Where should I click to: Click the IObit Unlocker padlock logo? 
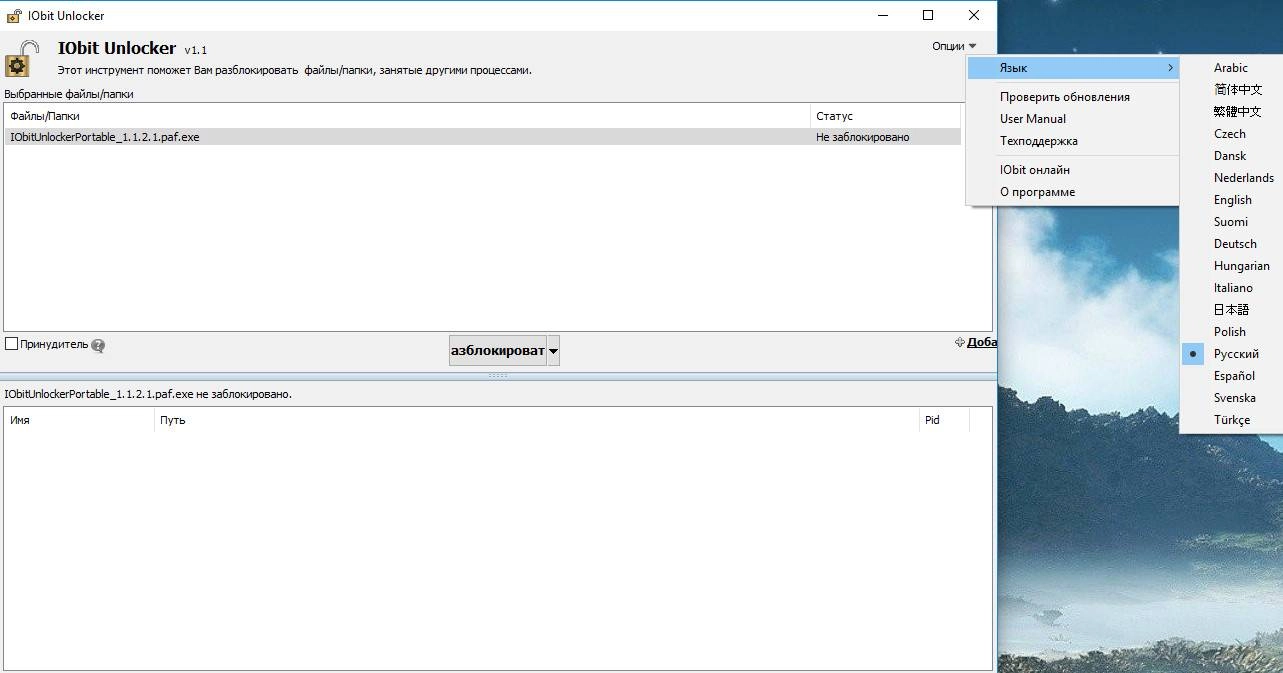tap(22, 58)
